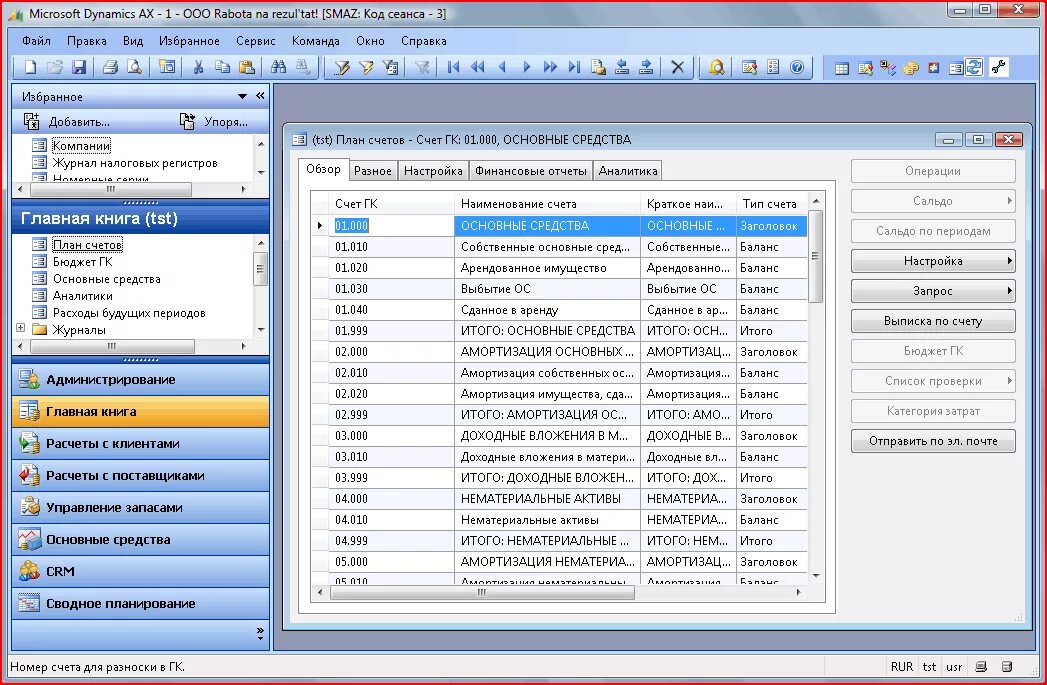Open the Настройка button dropdown
The height and width of the screenshot is (685, 1047).
933,261
